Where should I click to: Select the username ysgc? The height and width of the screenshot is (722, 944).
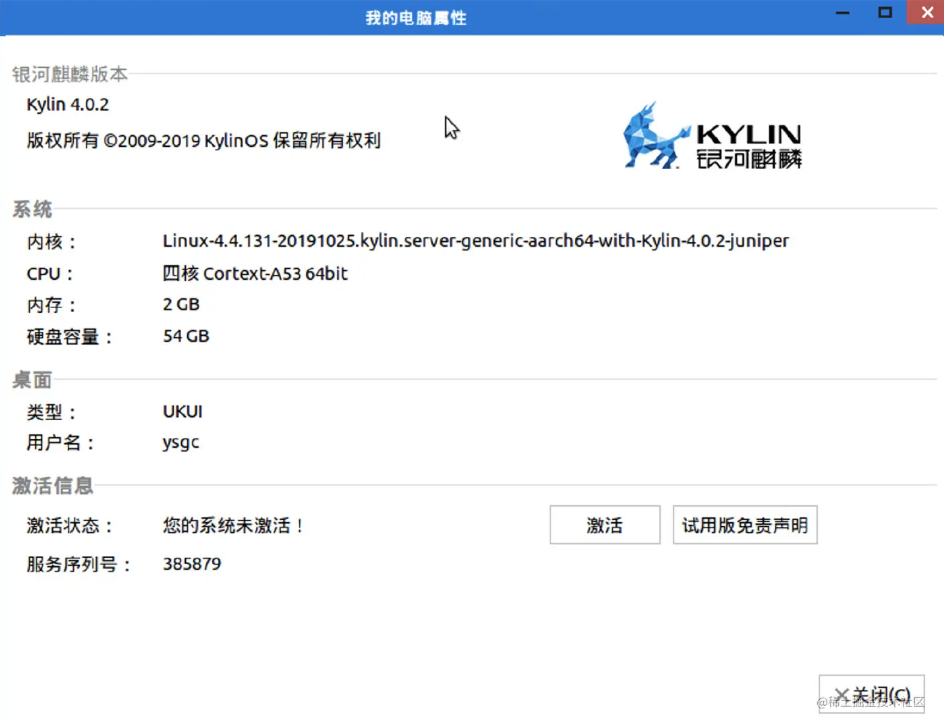pyautogui.click(x=180, y=442)
